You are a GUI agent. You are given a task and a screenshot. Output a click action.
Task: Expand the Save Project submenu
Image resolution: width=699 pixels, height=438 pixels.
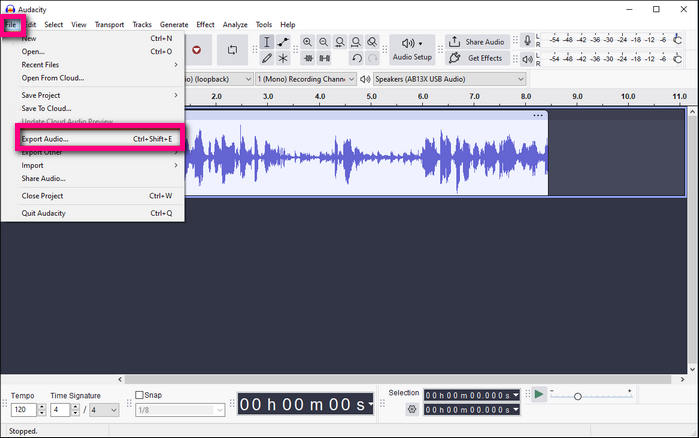point(99,95)
